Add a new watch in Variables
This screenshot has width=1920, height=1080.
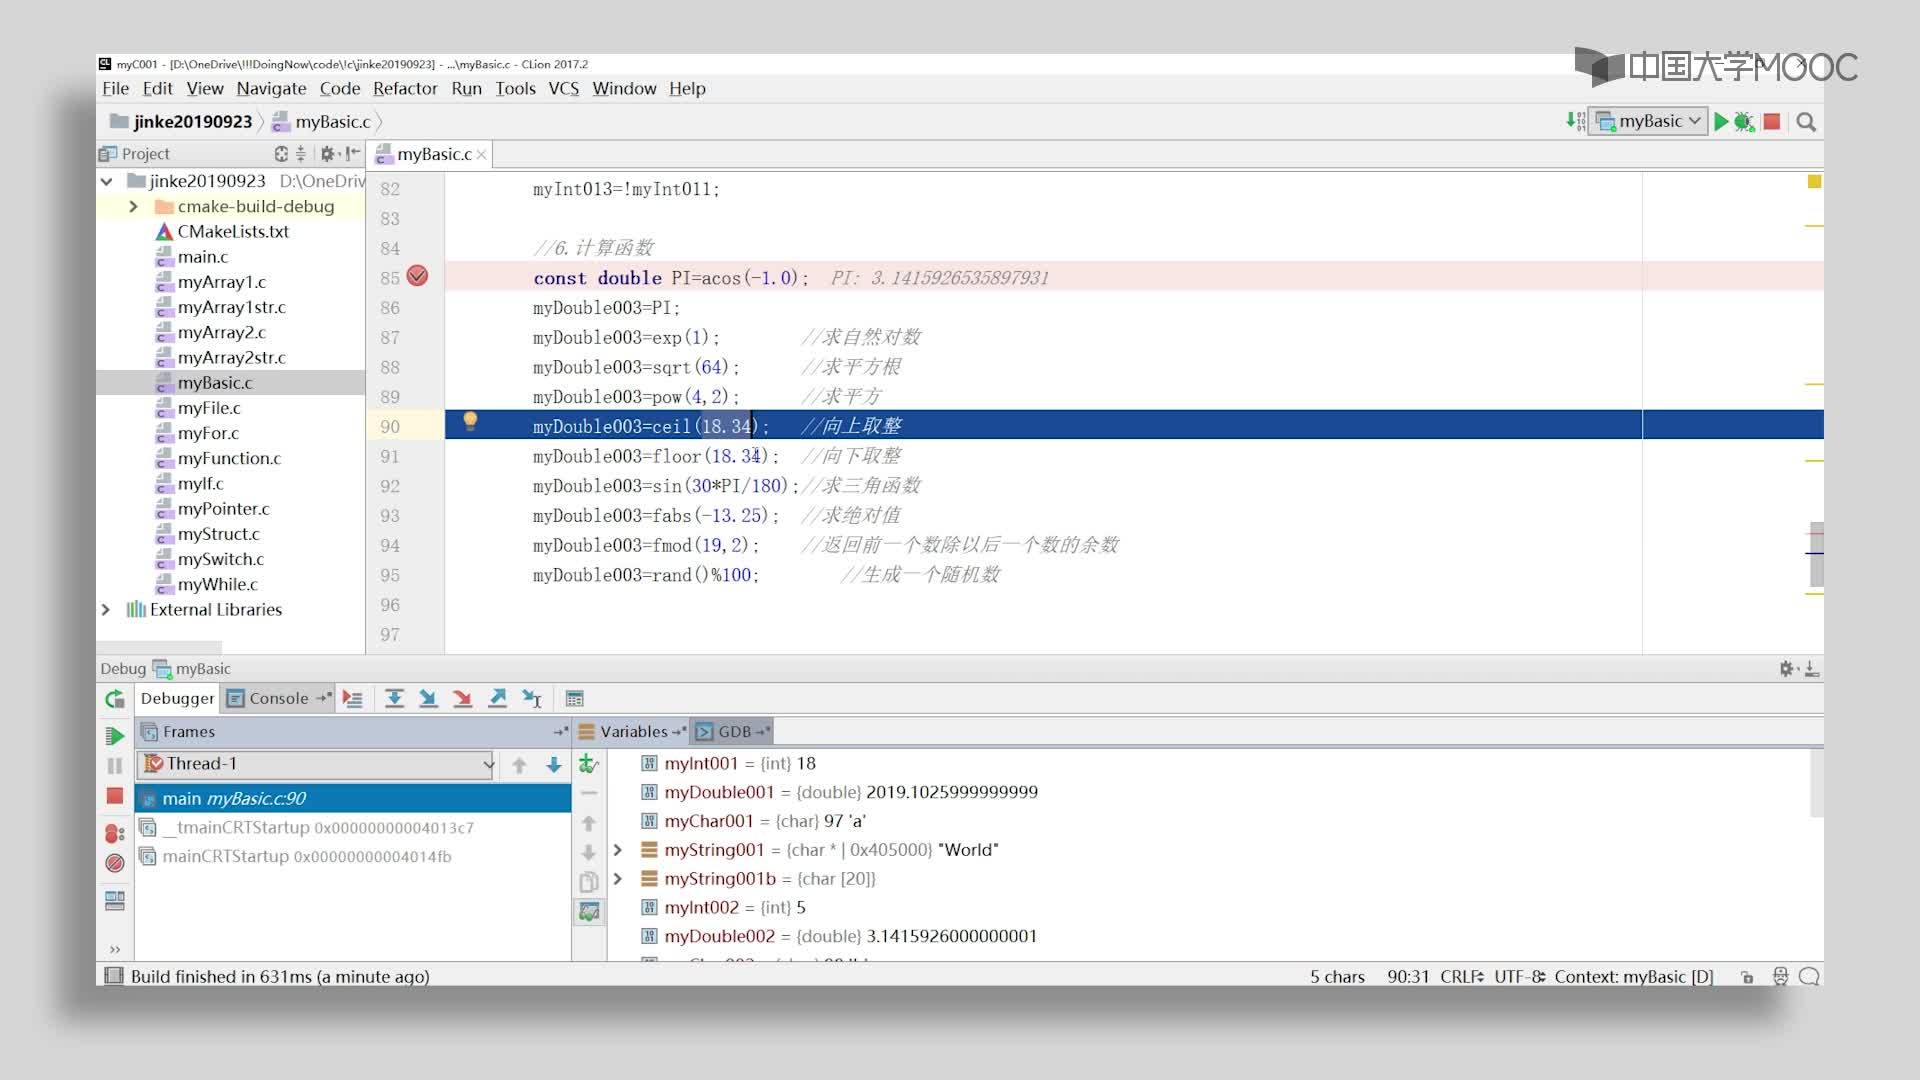(588, 765)
